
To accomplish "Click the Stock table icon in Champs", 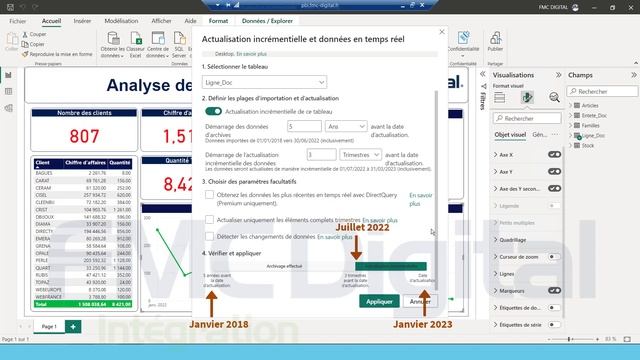I will 577,145.
